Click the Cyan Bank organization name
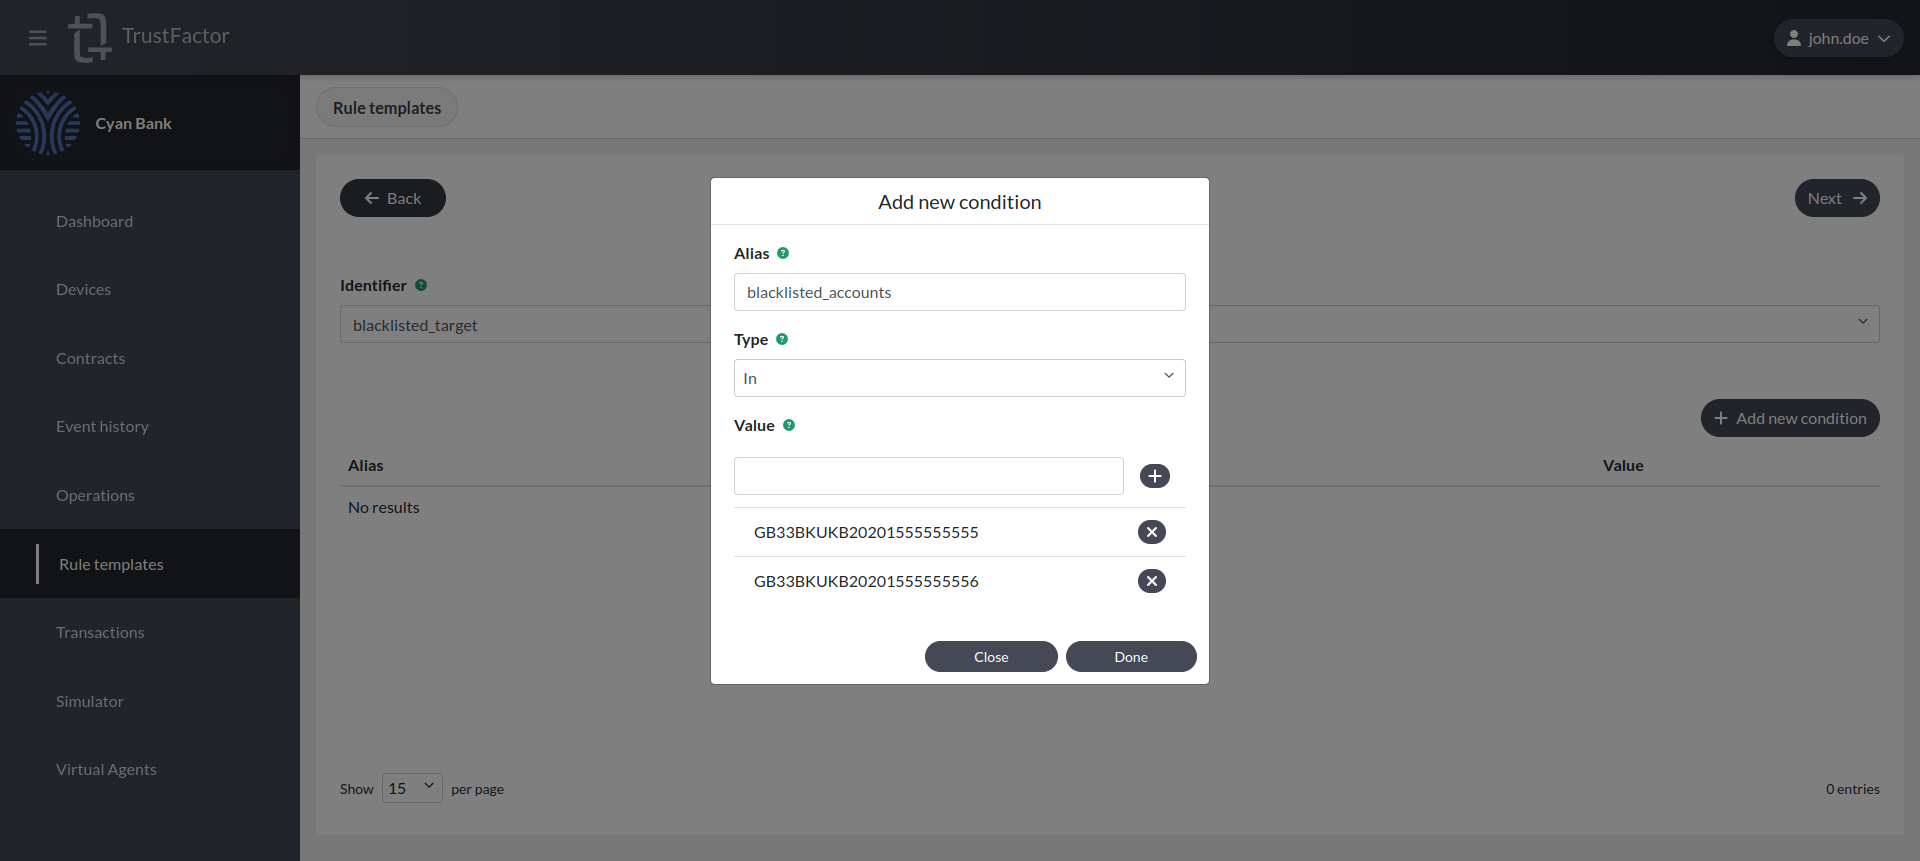 [133, 123]
